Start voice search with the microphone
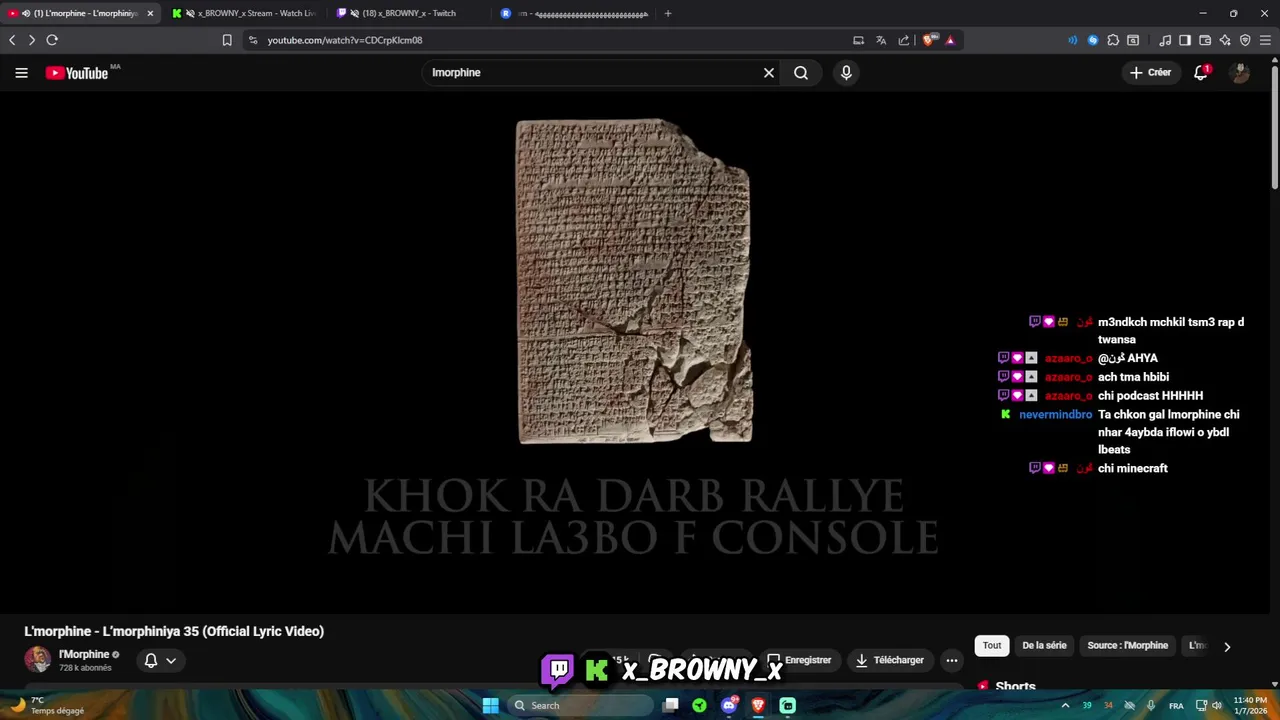 846,72
